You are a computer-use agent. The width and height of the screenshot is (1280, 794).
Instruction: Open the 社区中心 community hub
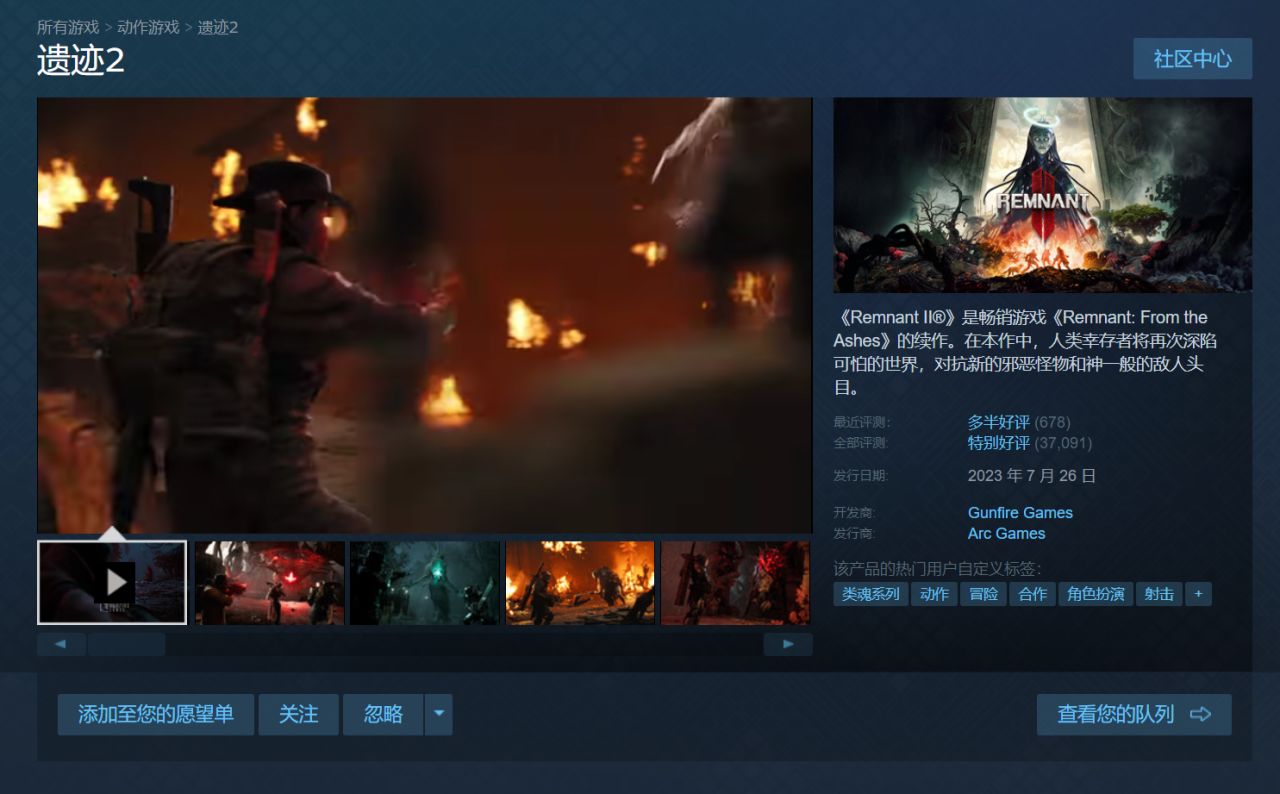[x=1192, y=59]
